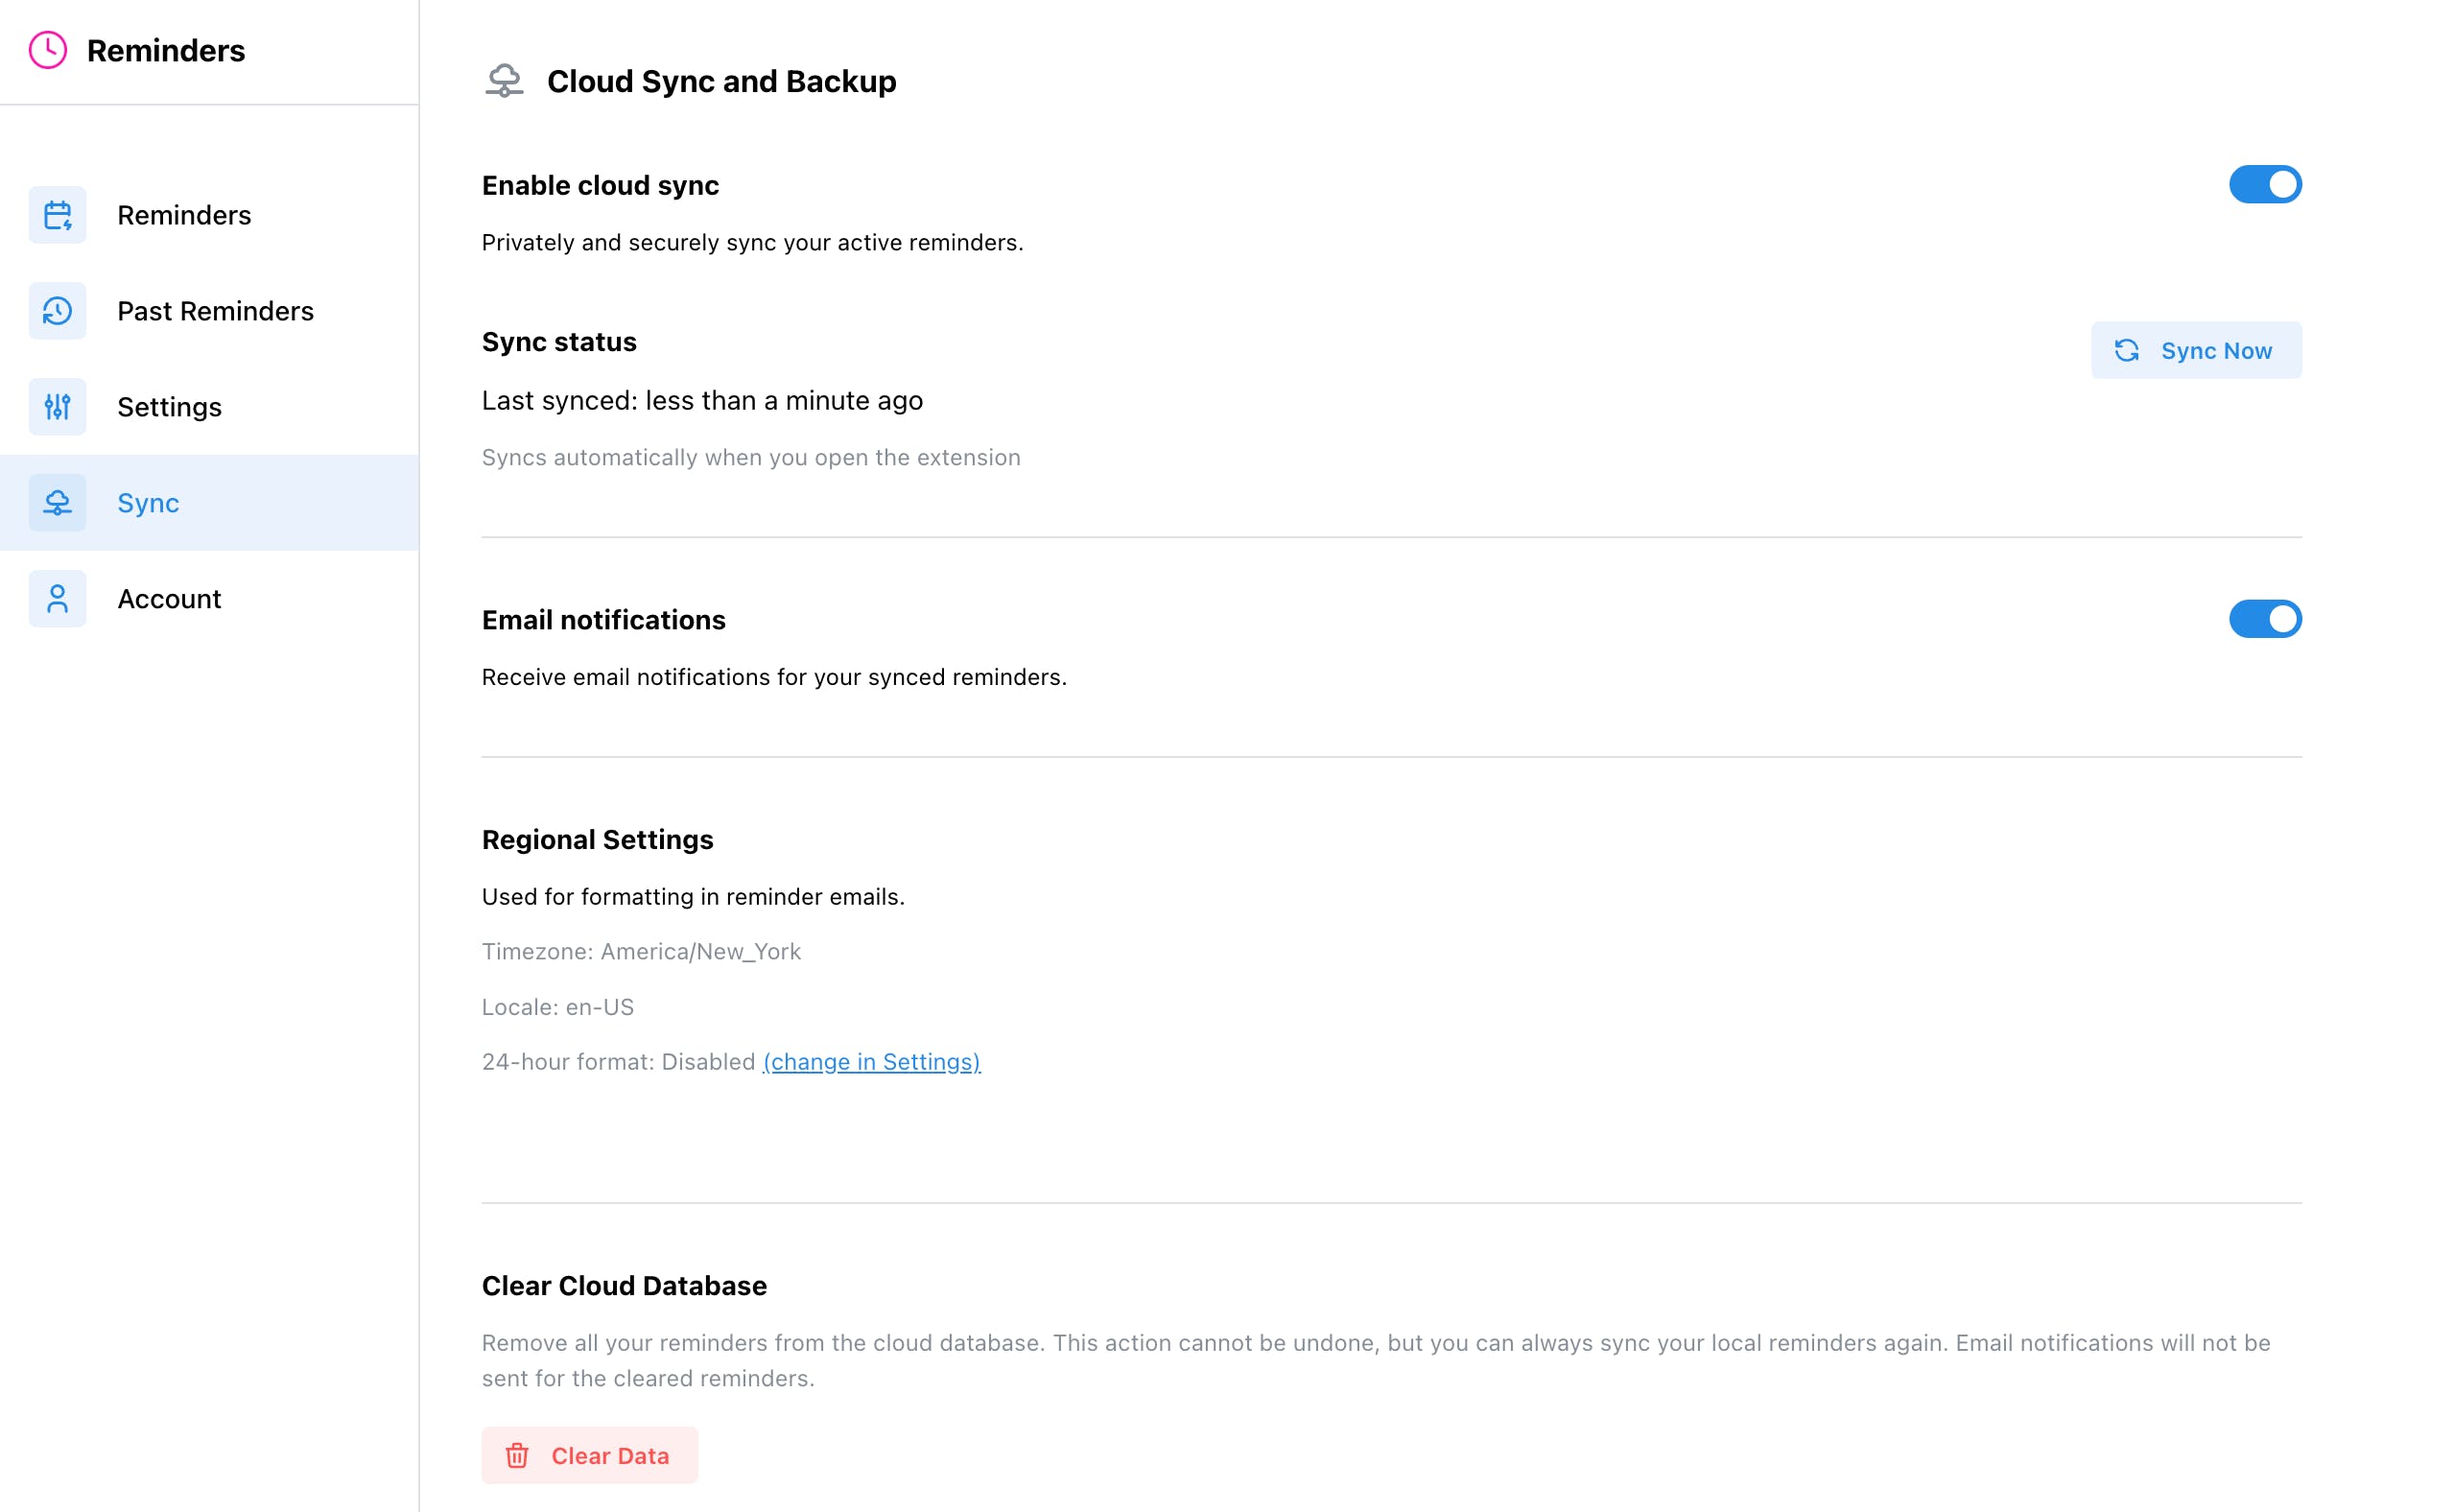The width and height of the screenshot is (2454, 1512).
Task: Disable the Enable cloud sync toggle
Action: (x=2265, y=185)
